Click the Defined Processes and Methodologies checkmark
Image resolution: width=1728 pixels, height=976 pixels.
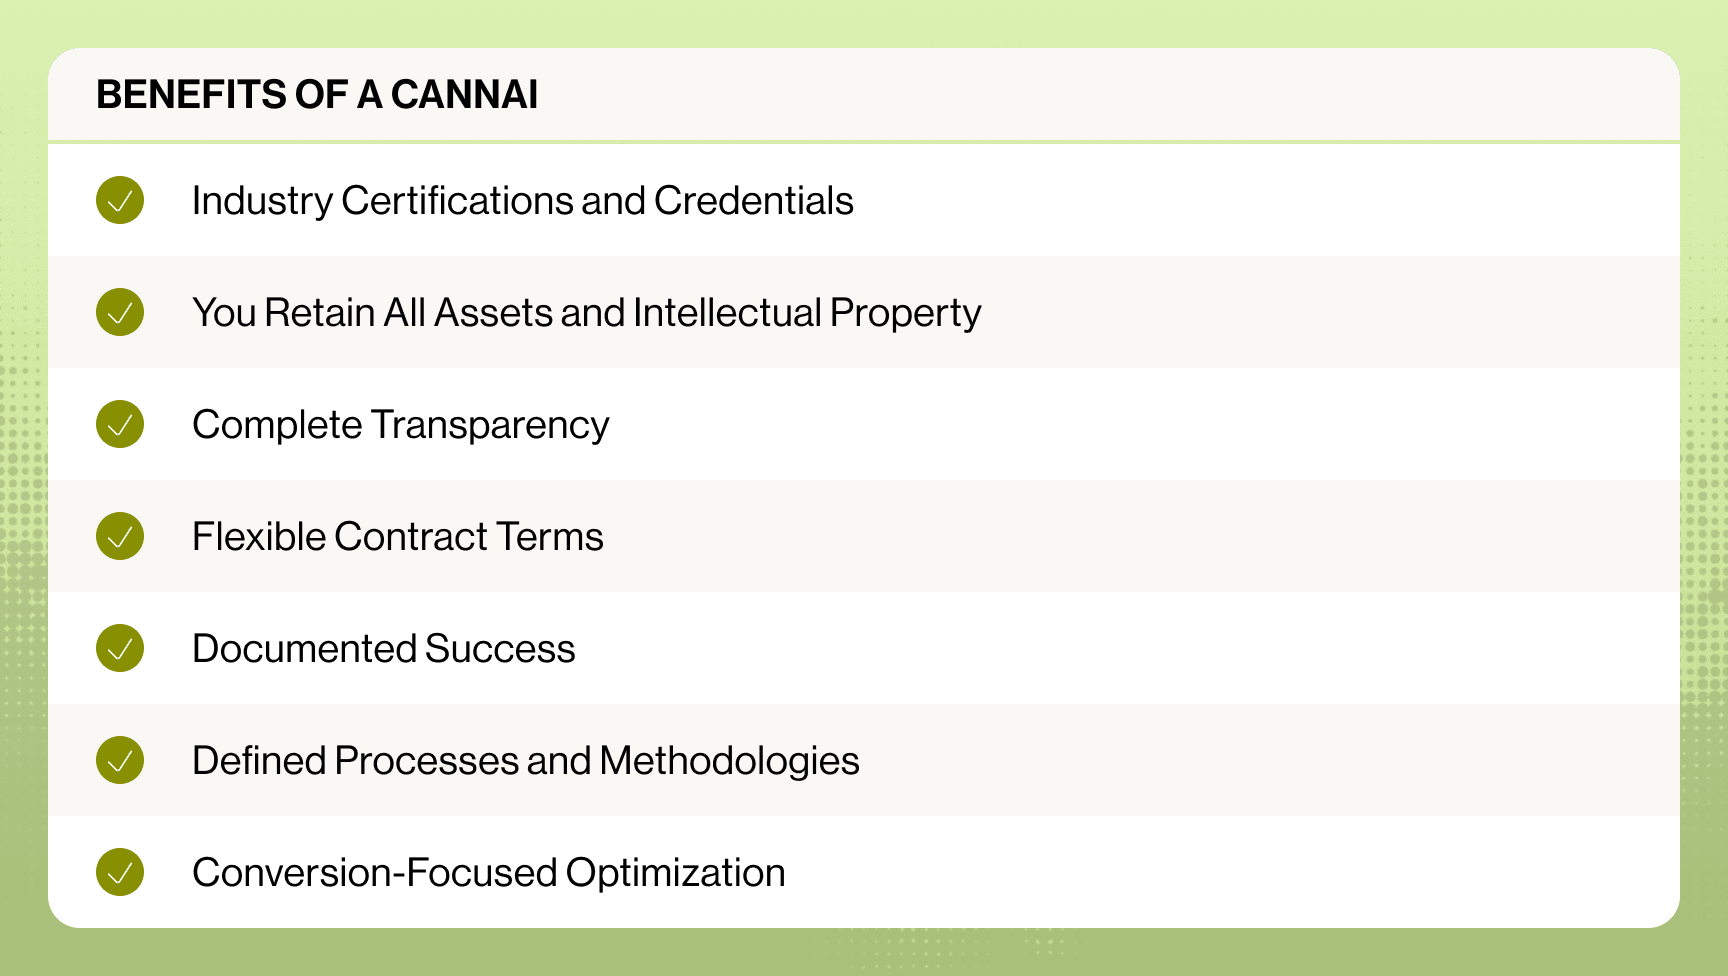click(x=120, y=760)
